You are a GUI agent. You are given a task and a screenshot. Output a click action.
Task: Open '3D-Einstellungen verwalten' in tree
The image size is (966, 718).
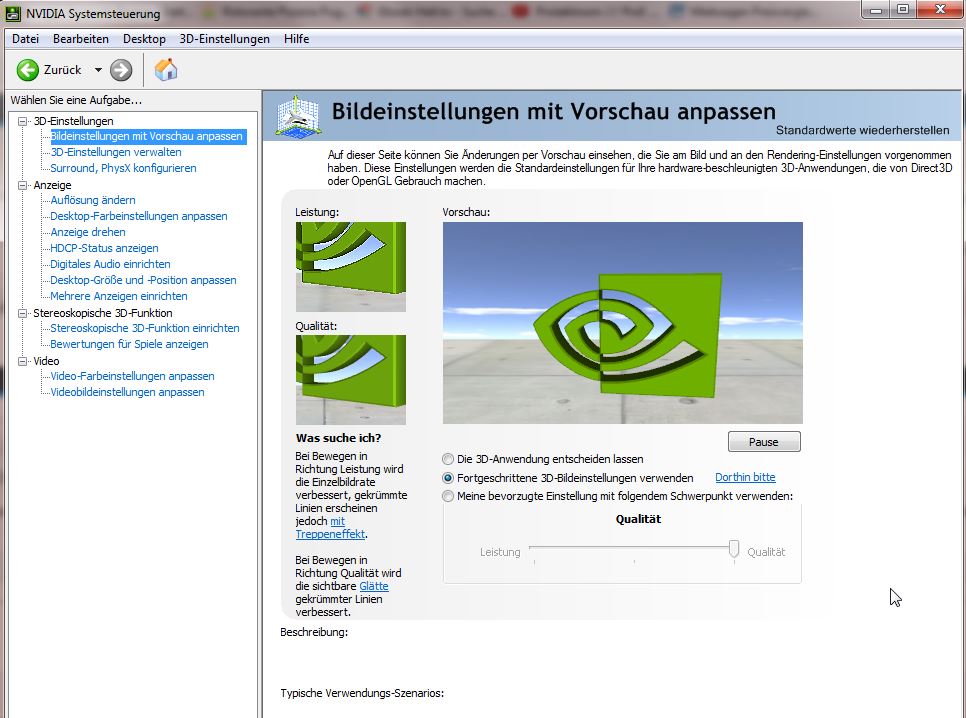click(116, 152)
